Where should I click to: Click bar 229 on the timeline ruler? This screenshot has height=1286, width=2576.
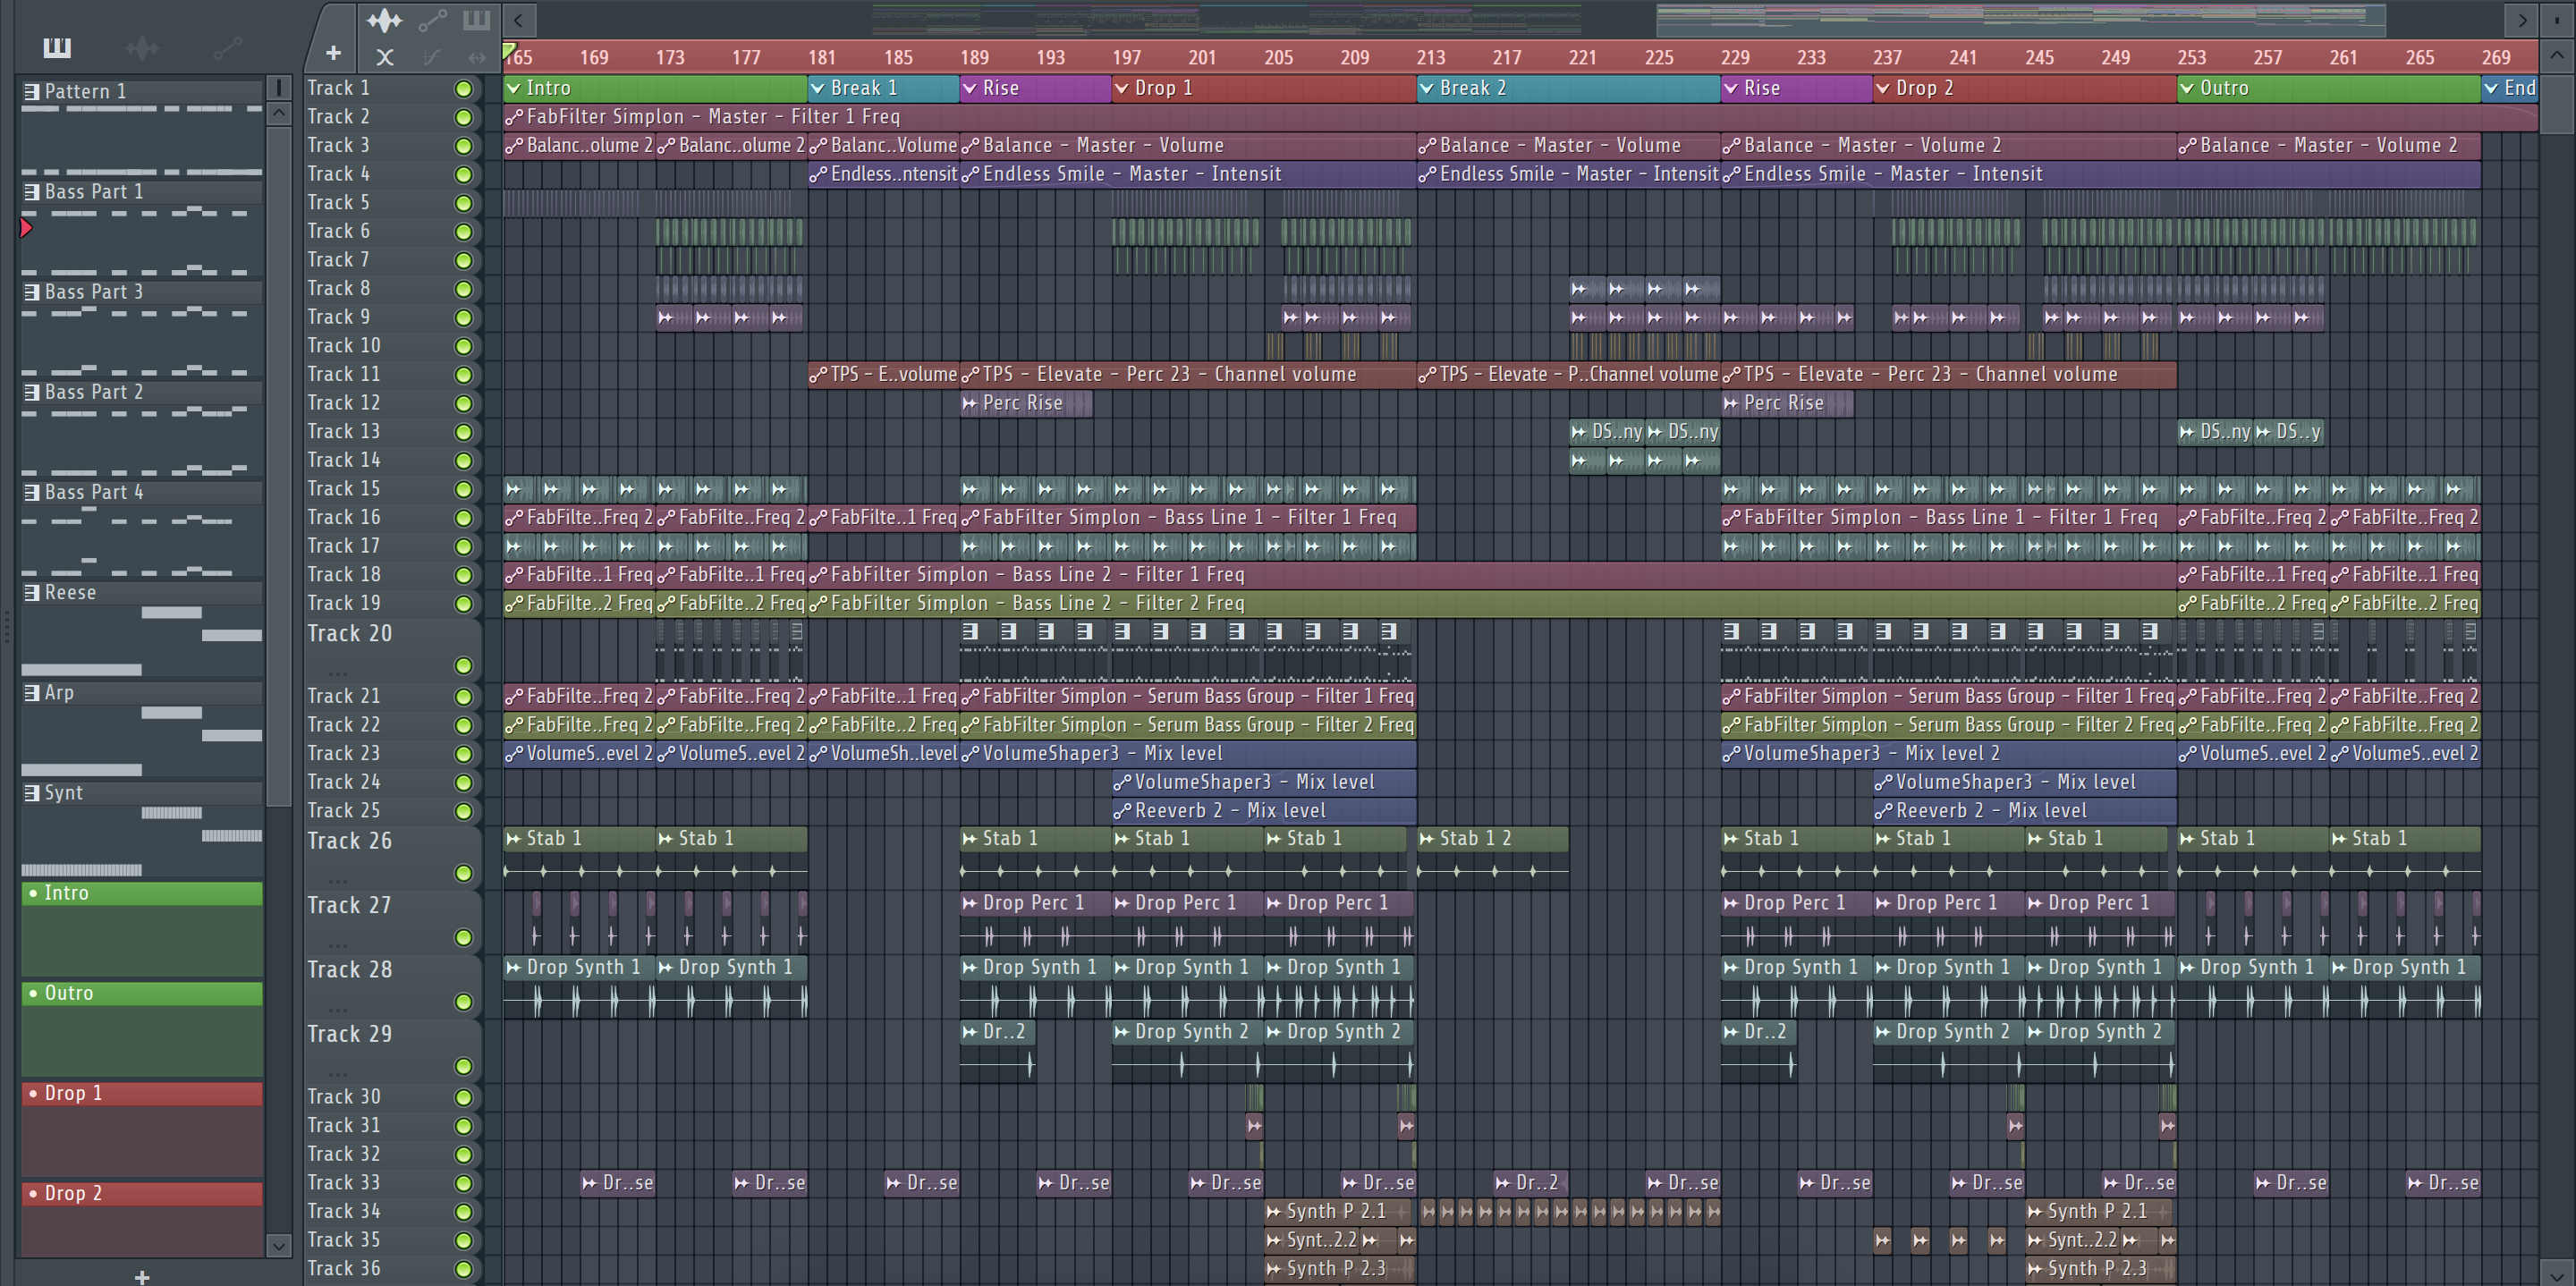1735,58
